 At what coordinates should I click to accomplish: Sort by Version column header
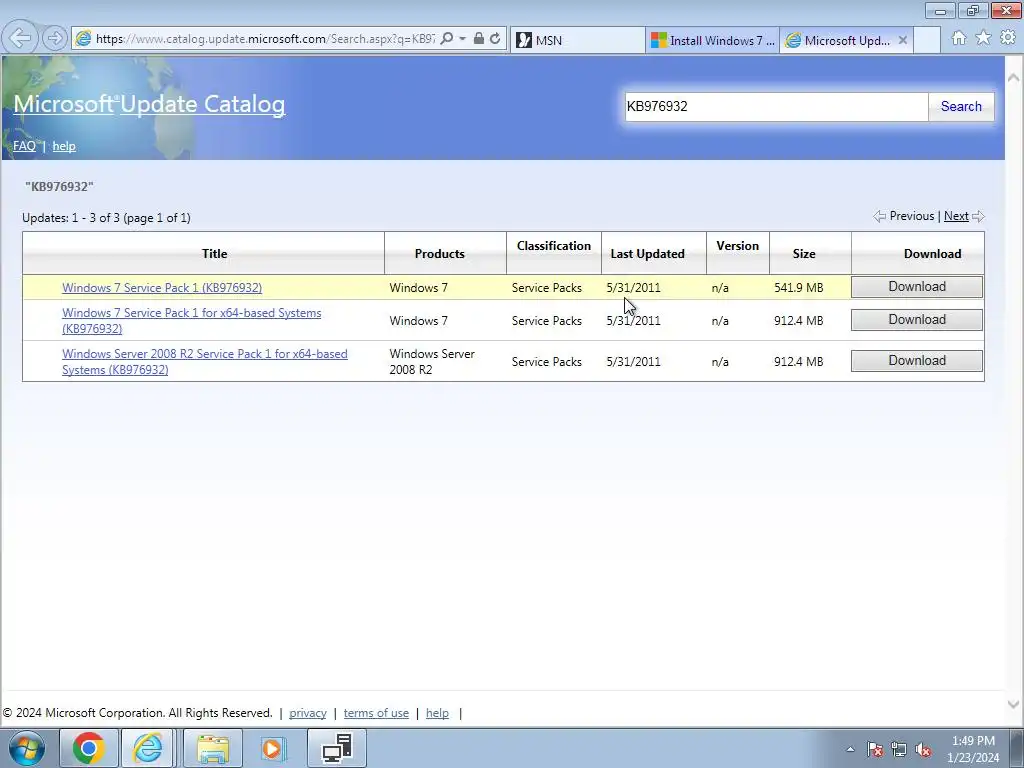[737, 246]
